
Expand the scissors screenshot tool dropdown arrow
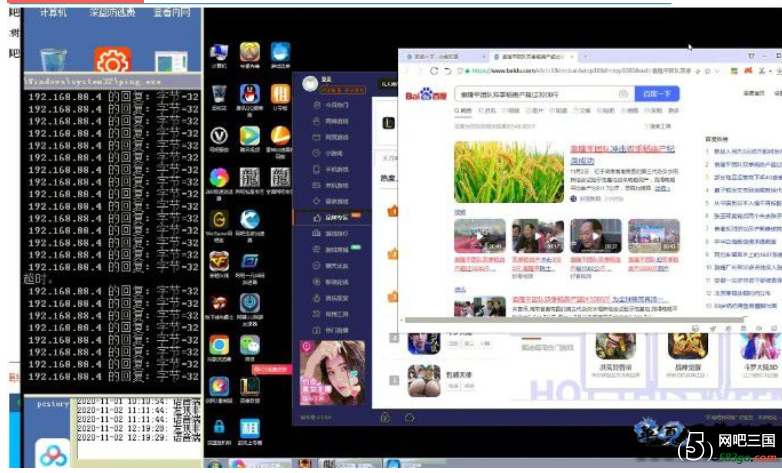tap(770, 71)
